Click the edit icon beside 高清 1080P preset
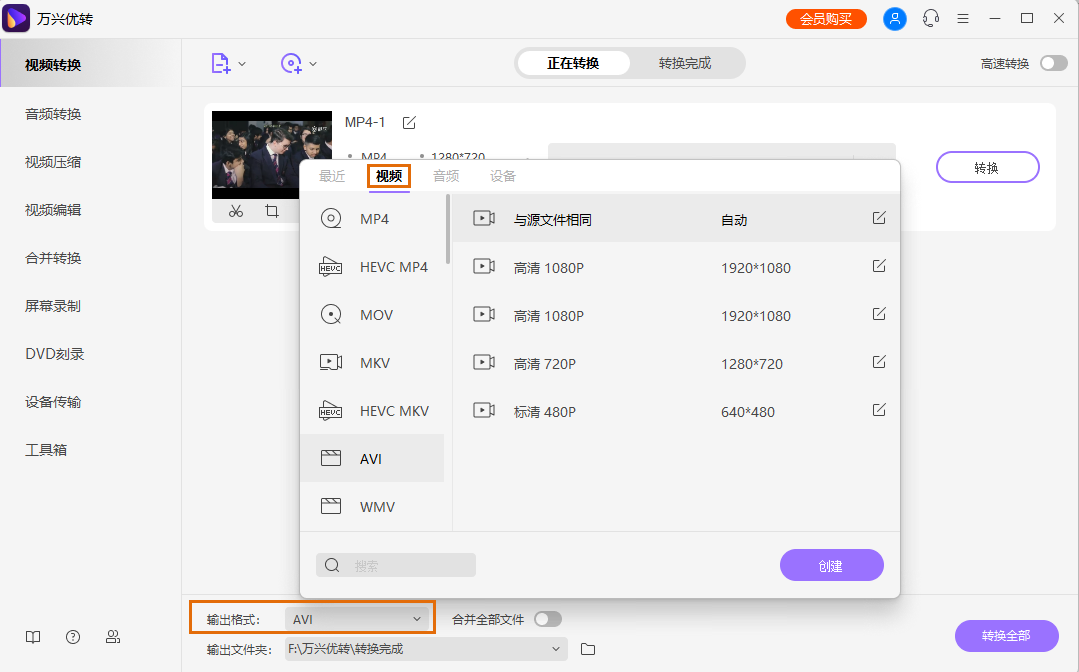This screenshot has width=1079, height=672. [x=878, y=266]
